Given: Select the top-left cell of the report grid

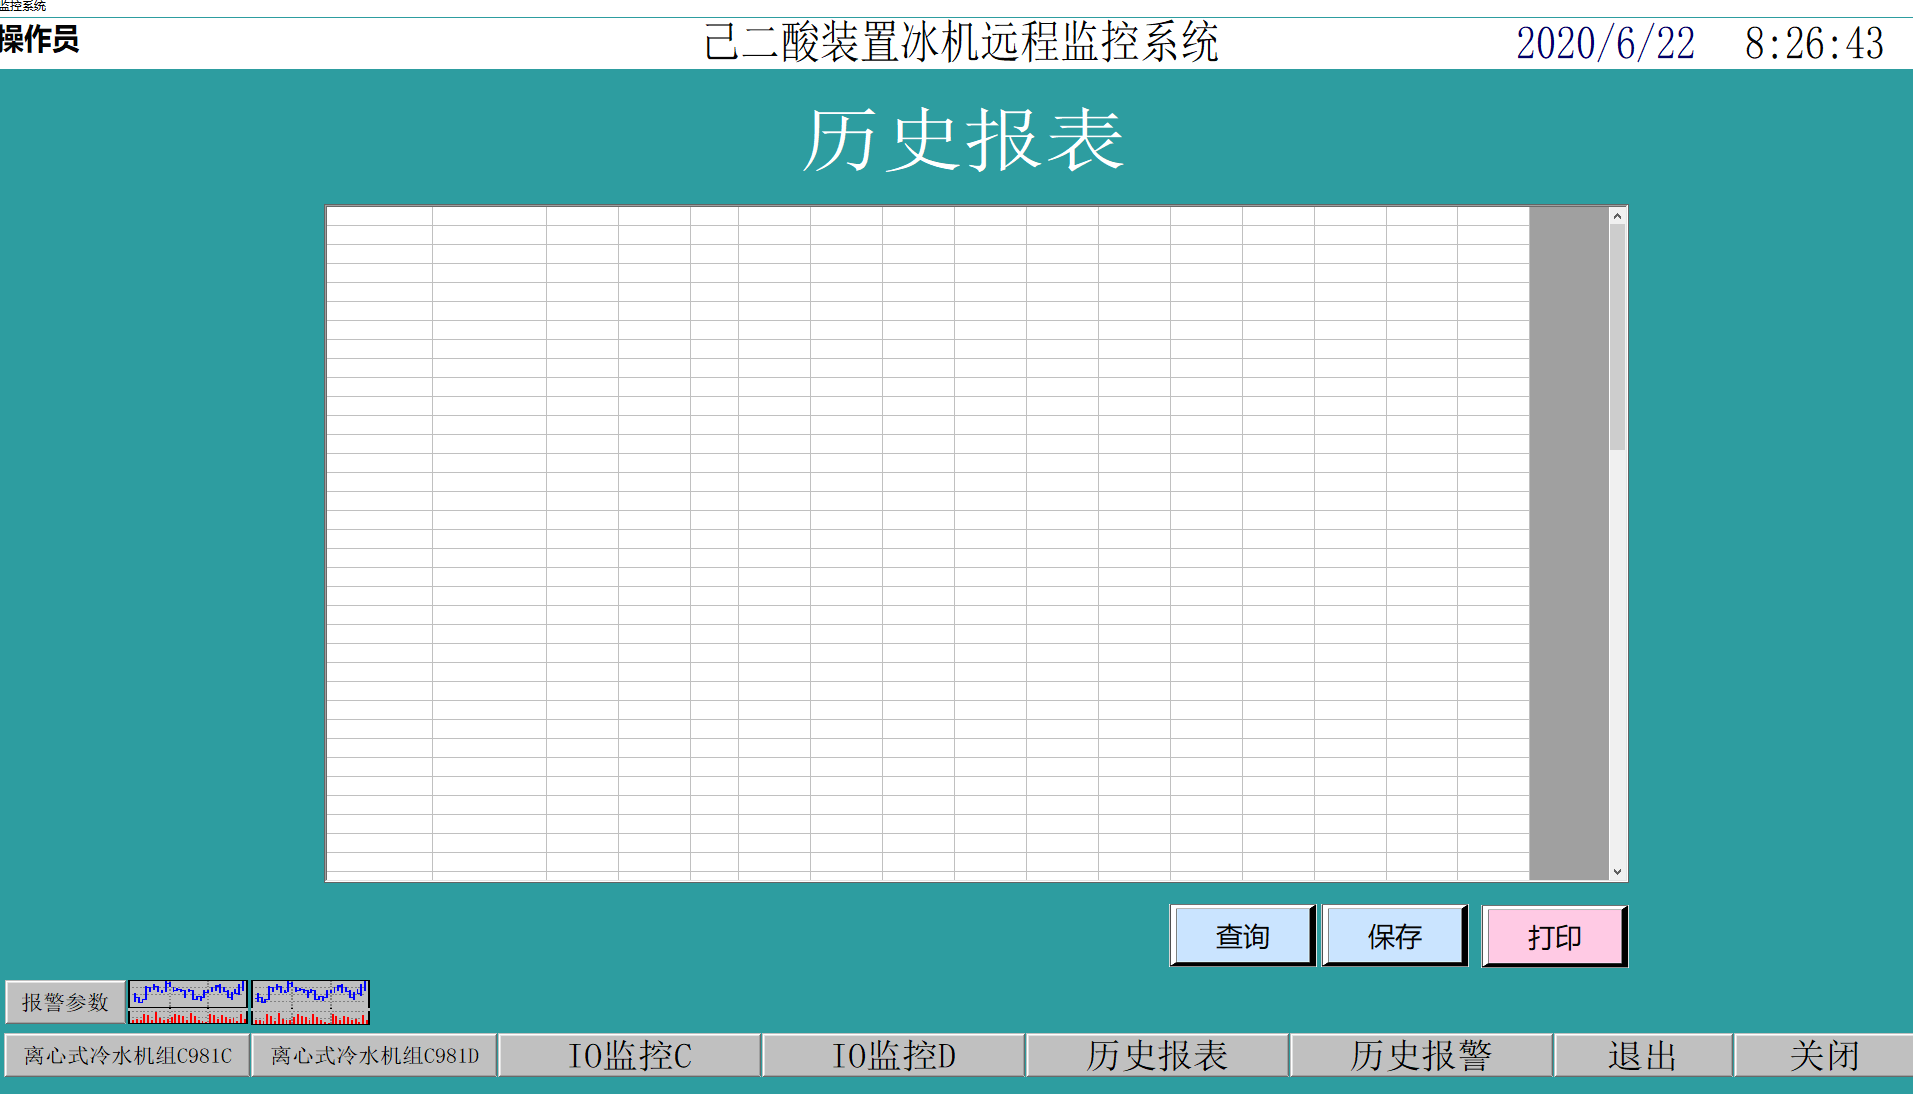Looking at the screenshot, I should 379,216.
